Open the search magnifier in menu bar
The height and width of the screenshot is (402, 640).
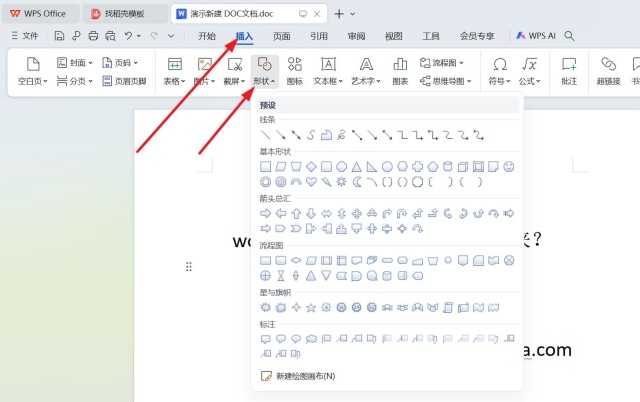[569, 36]
